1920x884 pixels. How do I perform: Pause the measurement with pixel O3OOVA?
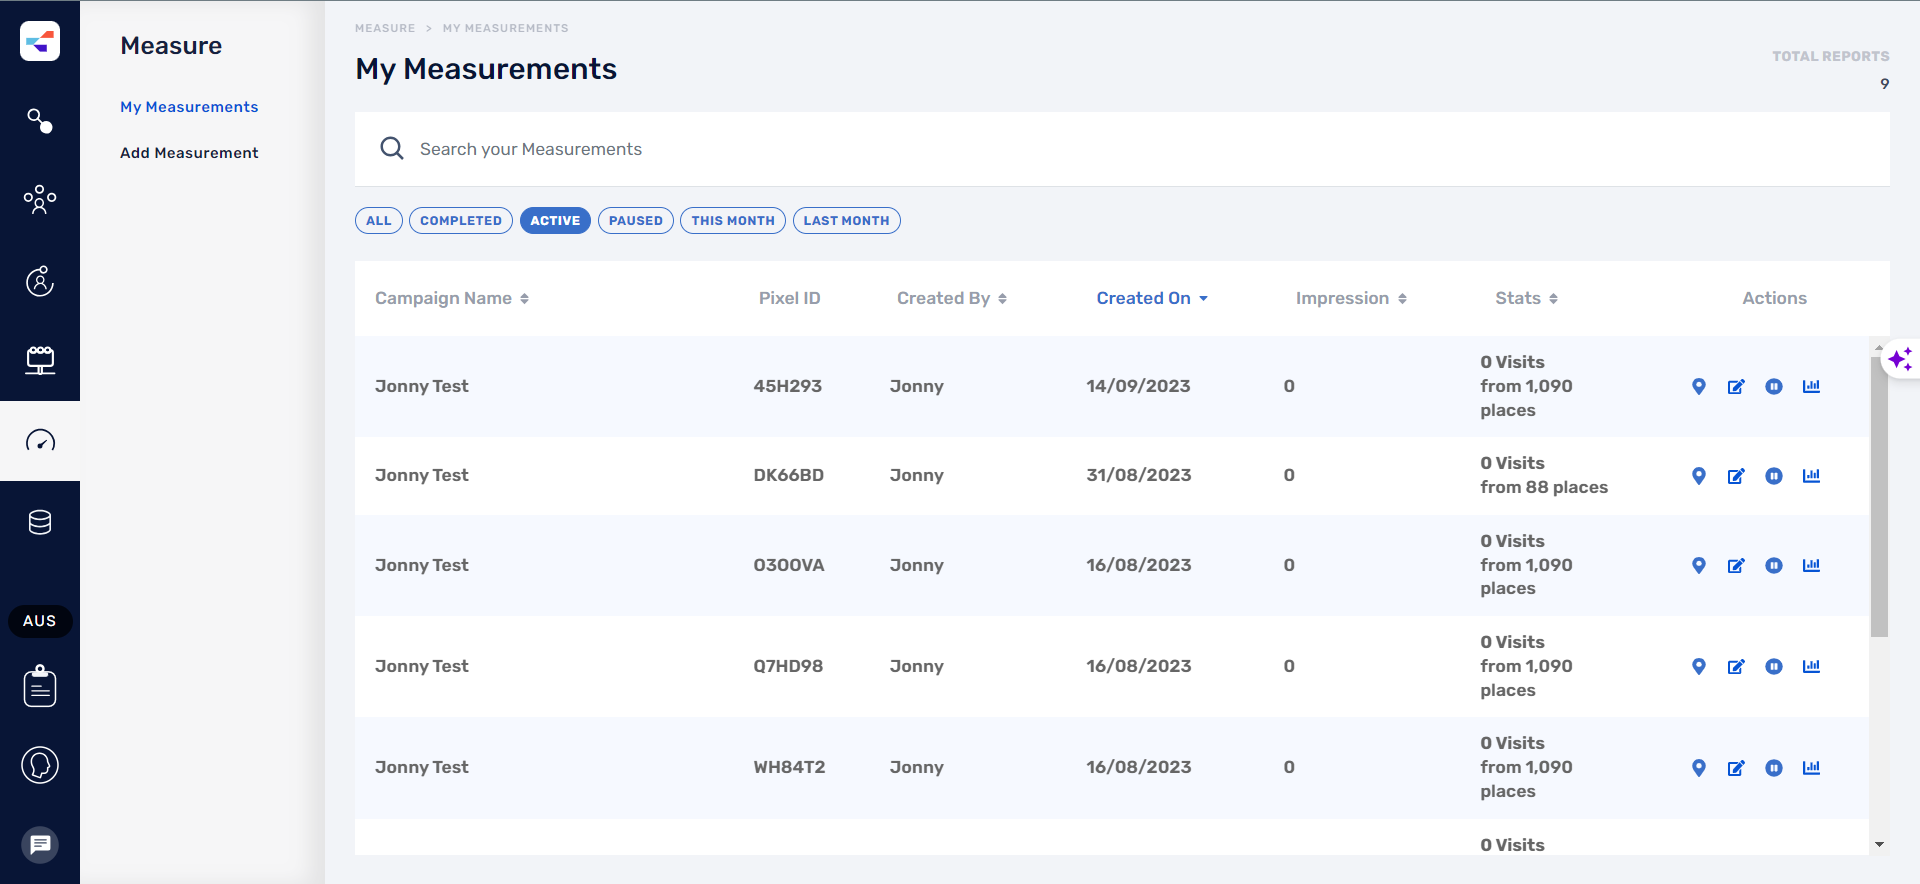(1774, 566)
